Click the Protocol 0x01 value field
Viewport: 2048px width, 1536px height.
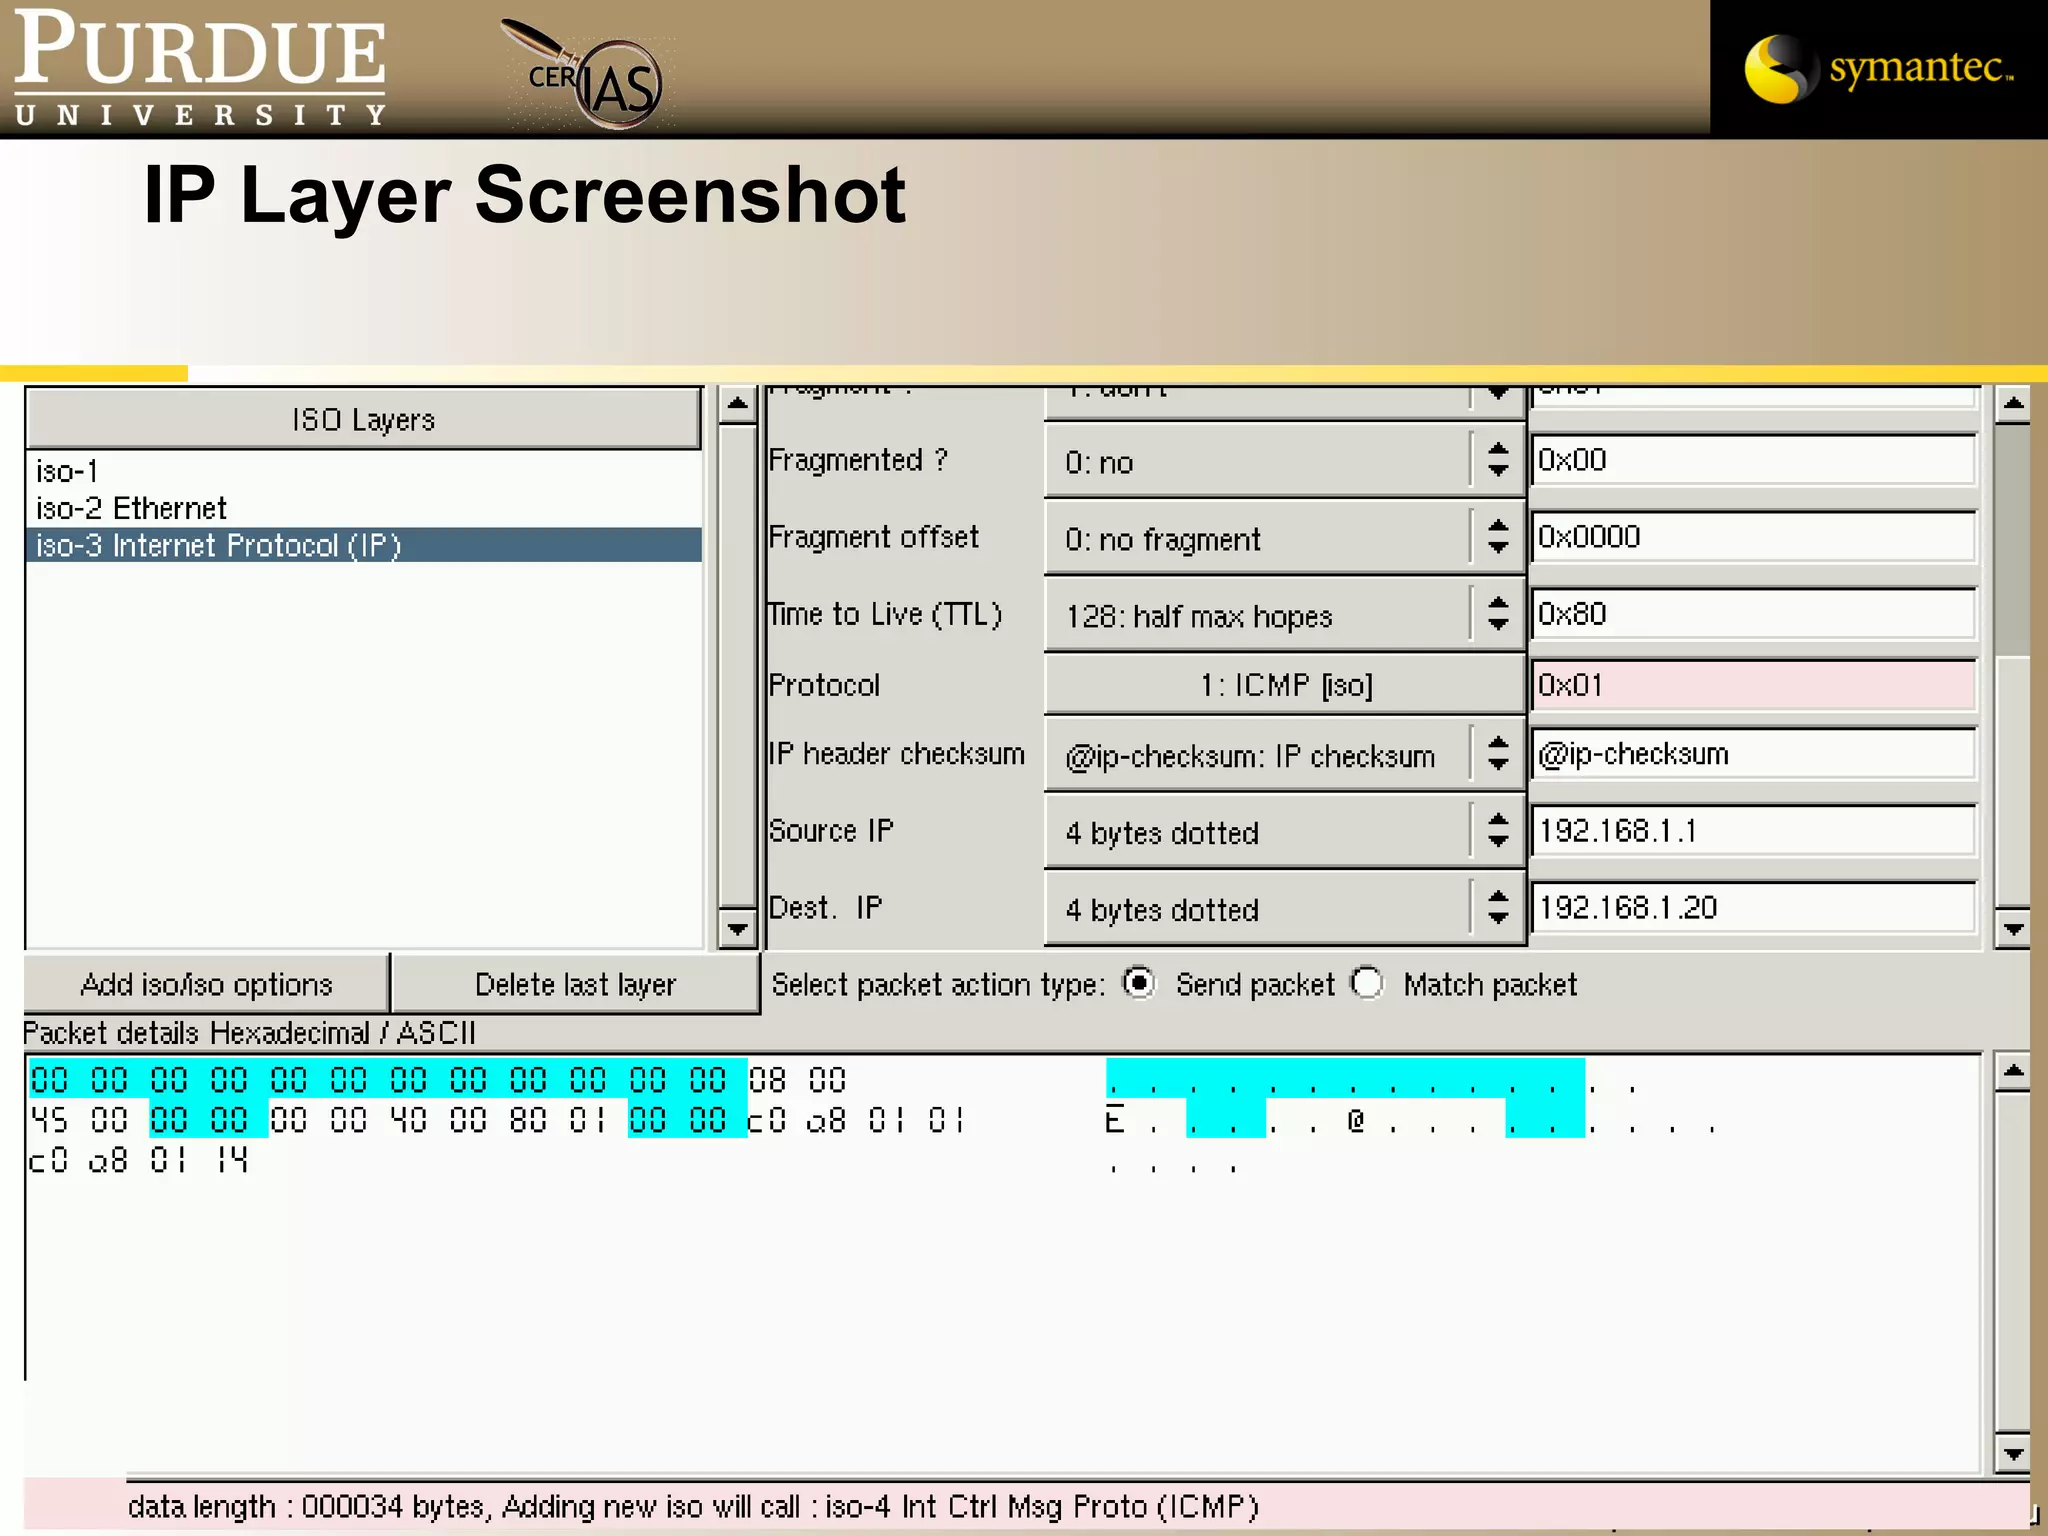1754,685
